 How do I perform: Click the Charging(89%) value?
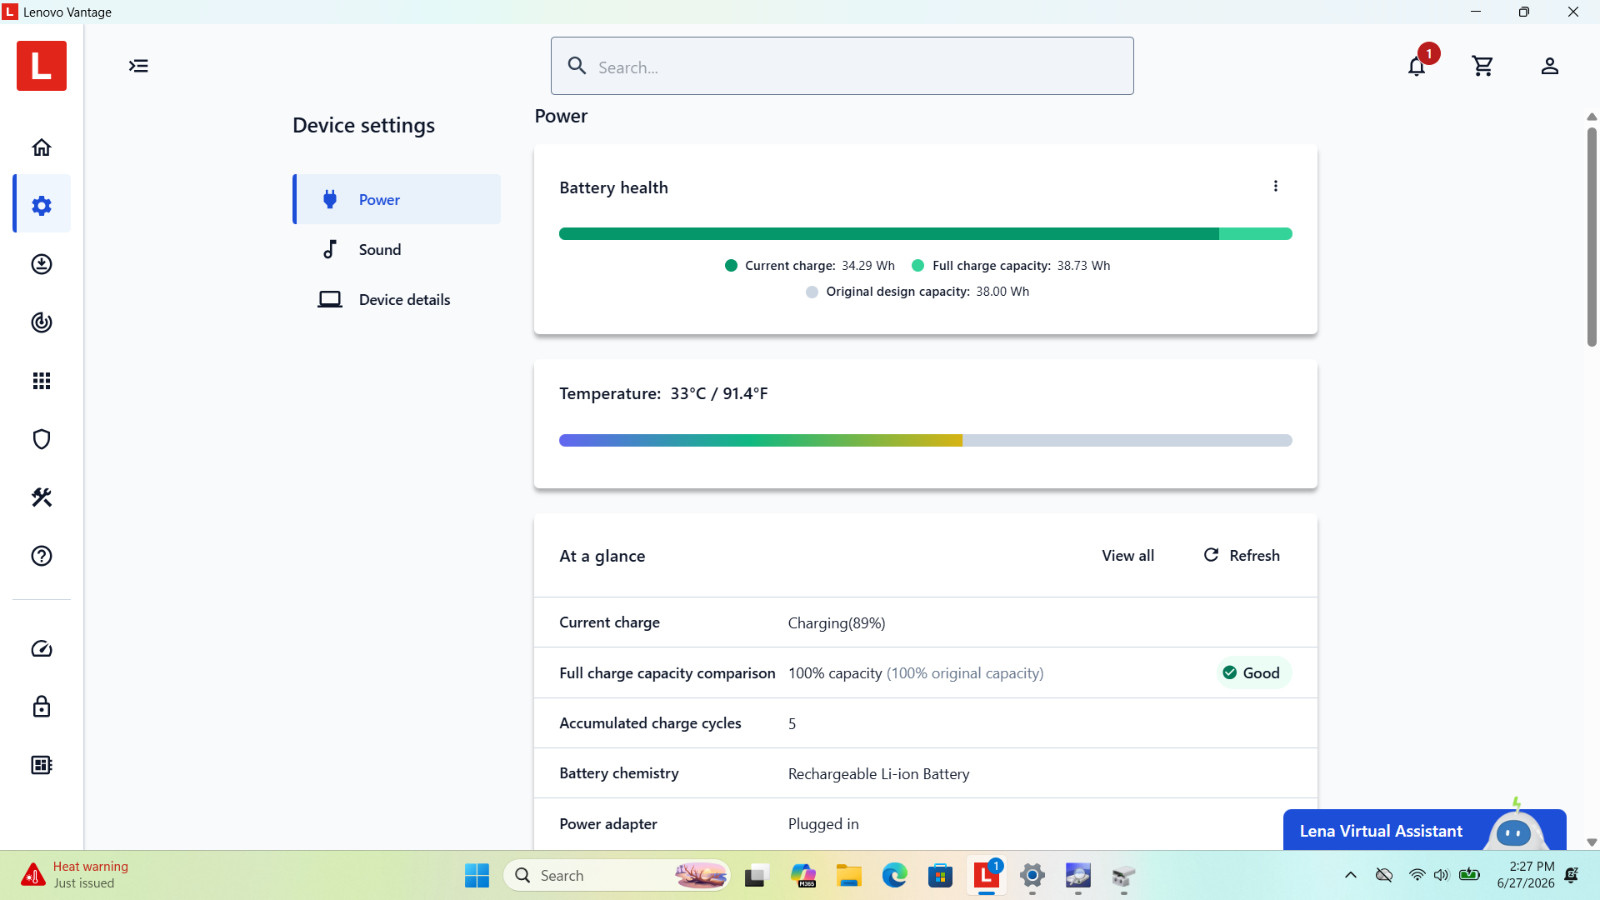click(836, 623)
